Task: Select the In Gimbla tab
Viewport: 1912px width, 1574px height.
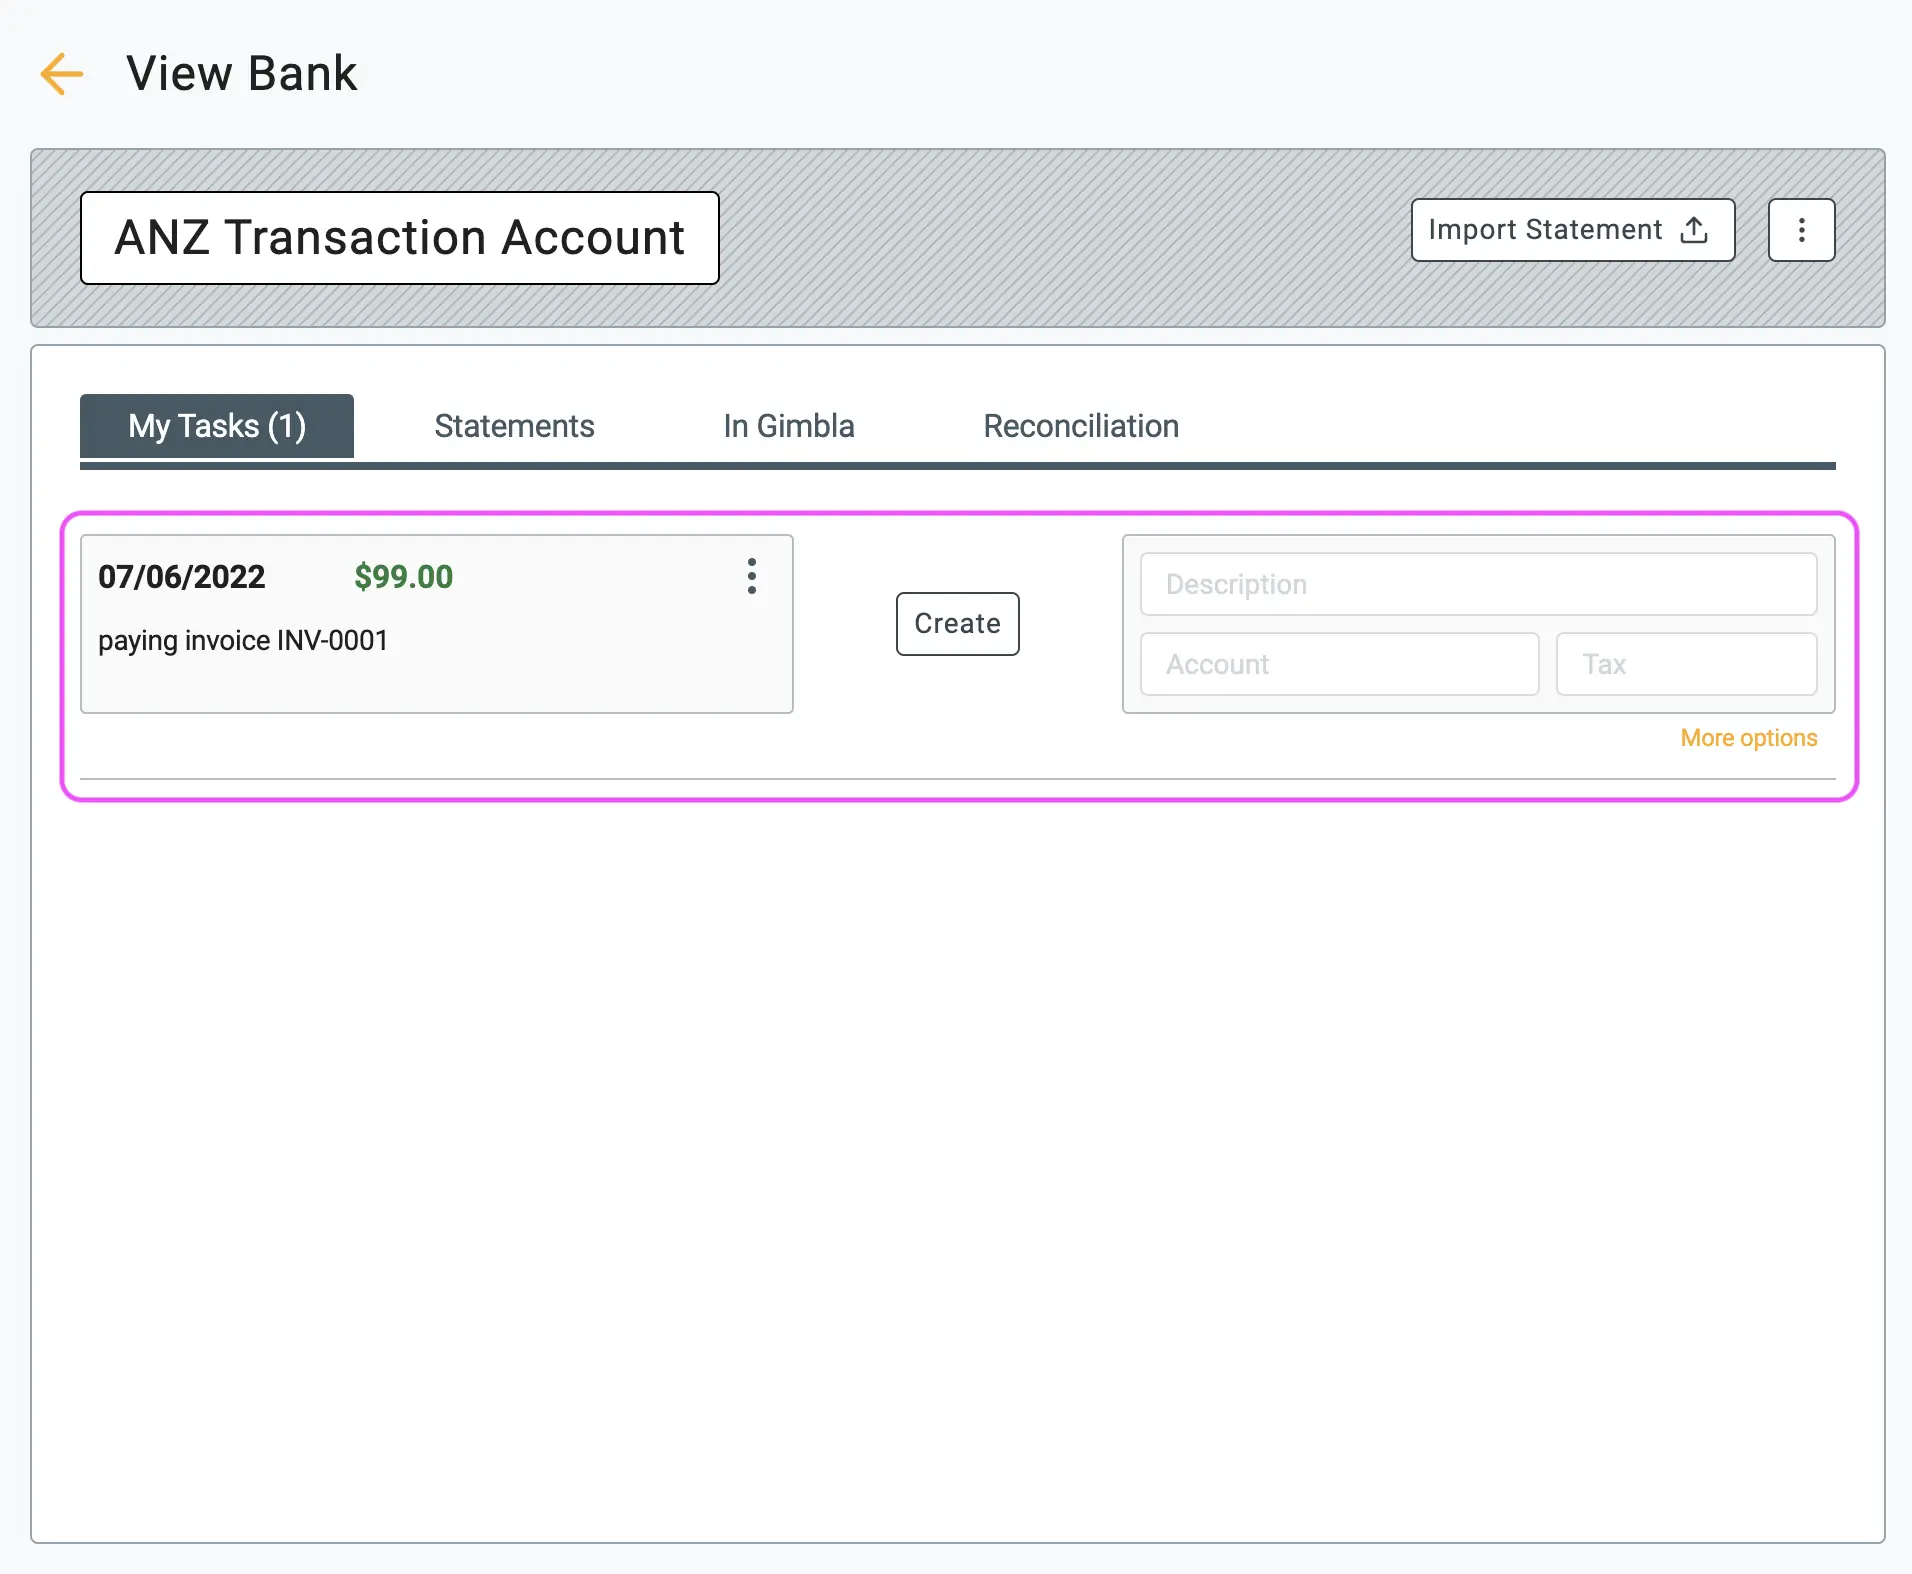Action: [x=789, y=426]
